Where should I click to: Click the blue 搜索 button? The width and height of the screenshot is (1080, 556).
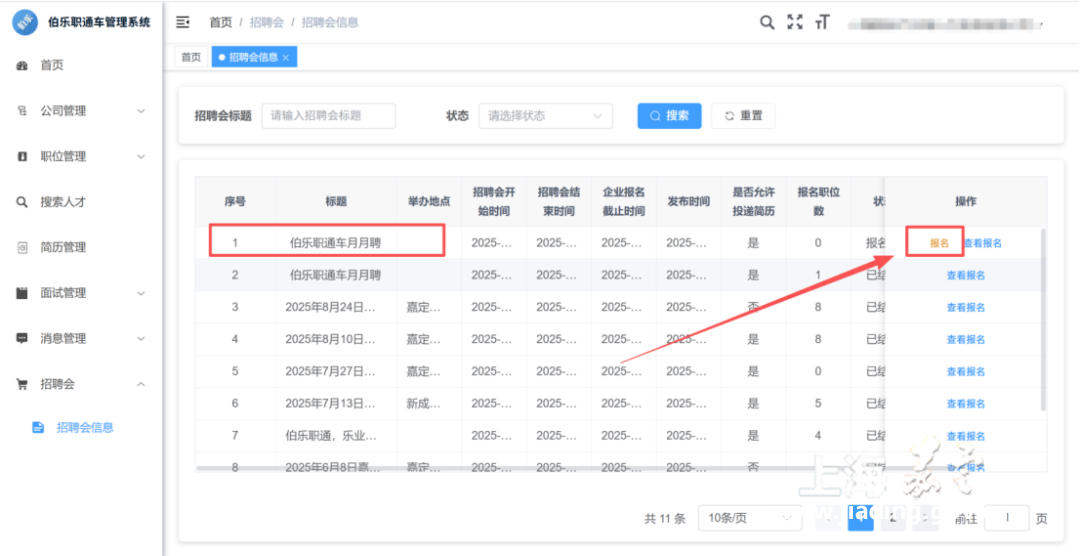(669, 116)
